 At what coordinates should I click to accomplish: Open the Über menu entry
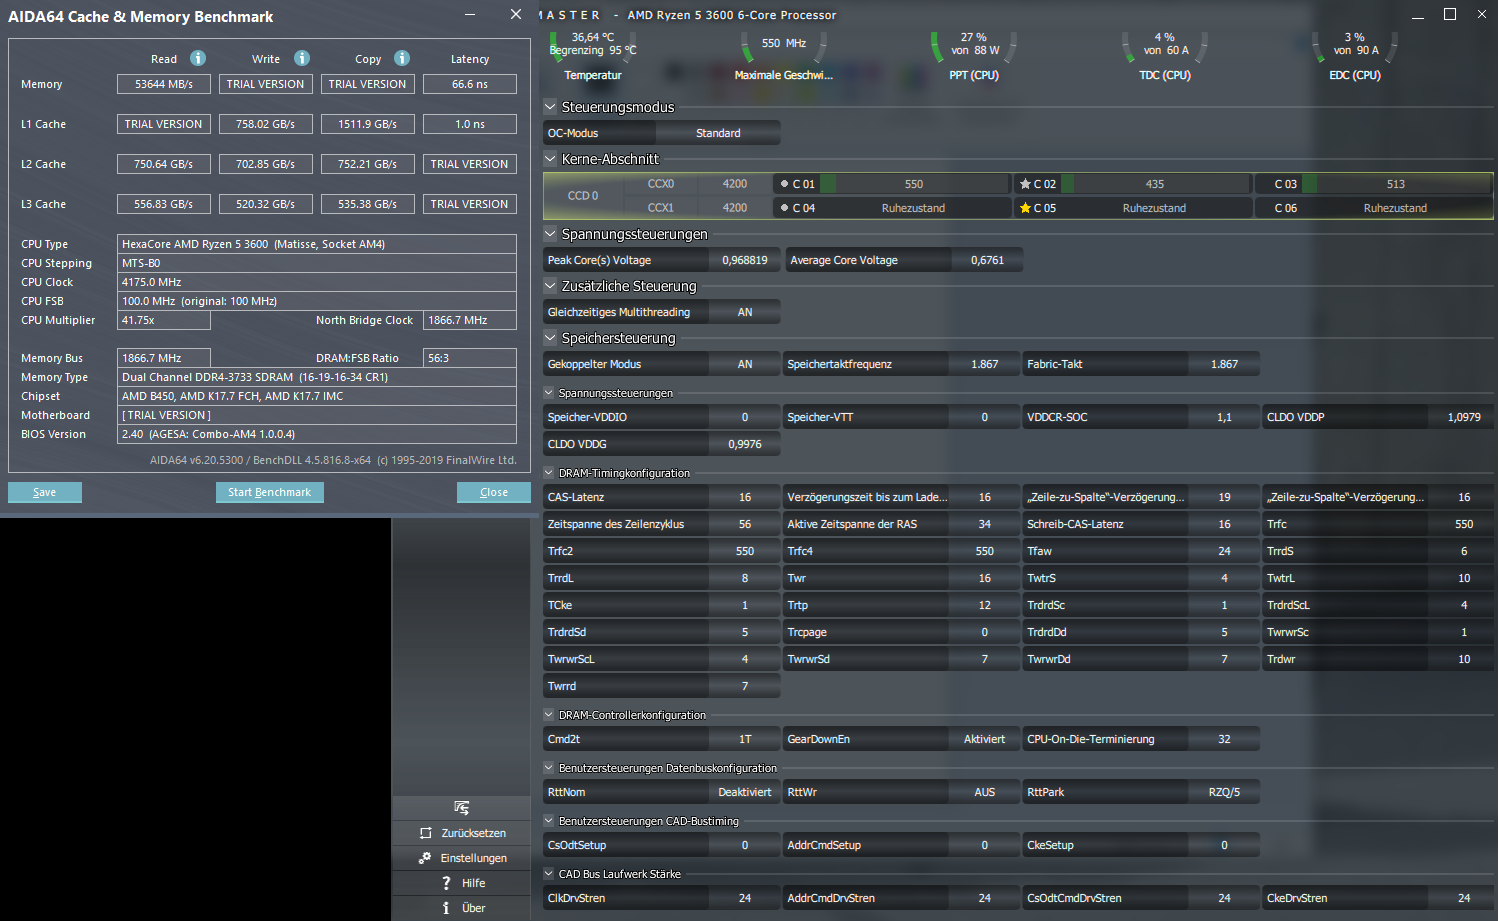tap(461, 908)
